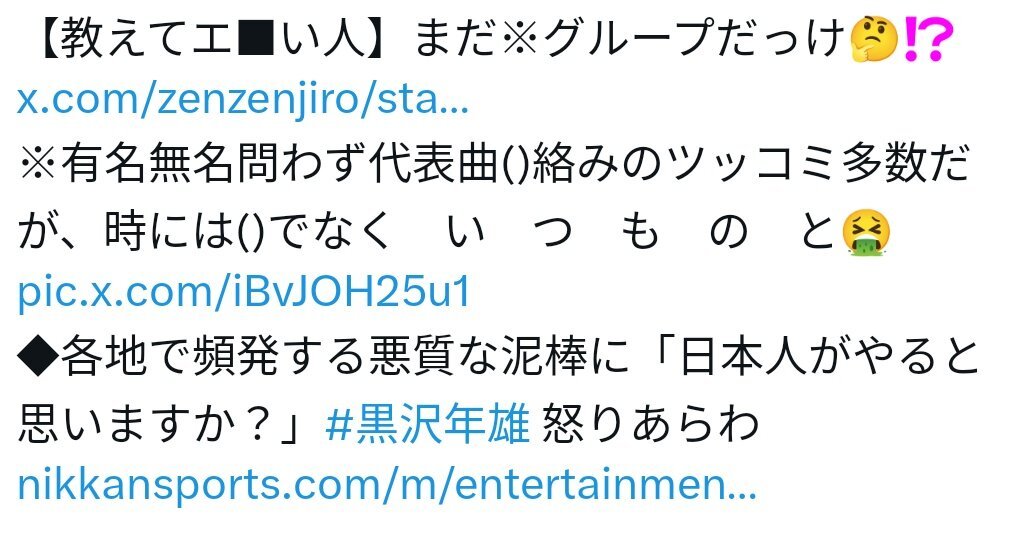Open the x.com/zenzenjiro/sta… link
The image size is (1026, 542).
(243, 100)
